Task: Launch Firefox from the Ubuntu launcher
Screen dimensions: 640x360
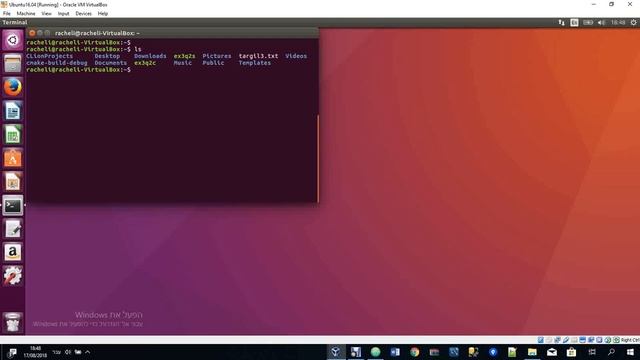Action: click(13, 87)
